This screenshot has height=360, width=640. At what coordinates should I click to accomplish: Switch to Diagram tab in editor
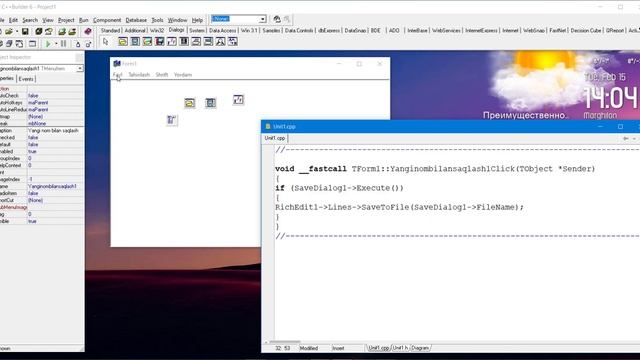tap(420, 348)
